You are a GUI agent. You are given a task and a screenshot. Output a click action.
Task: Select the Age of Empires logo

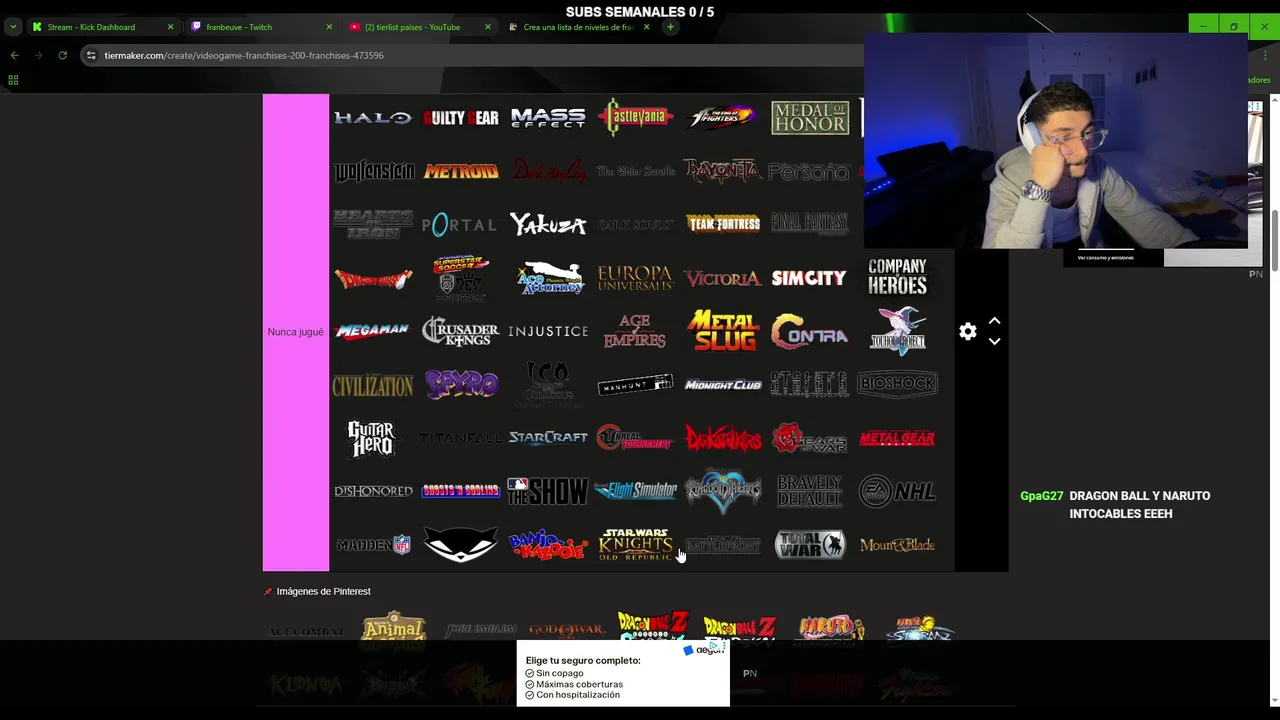[635, 331]
